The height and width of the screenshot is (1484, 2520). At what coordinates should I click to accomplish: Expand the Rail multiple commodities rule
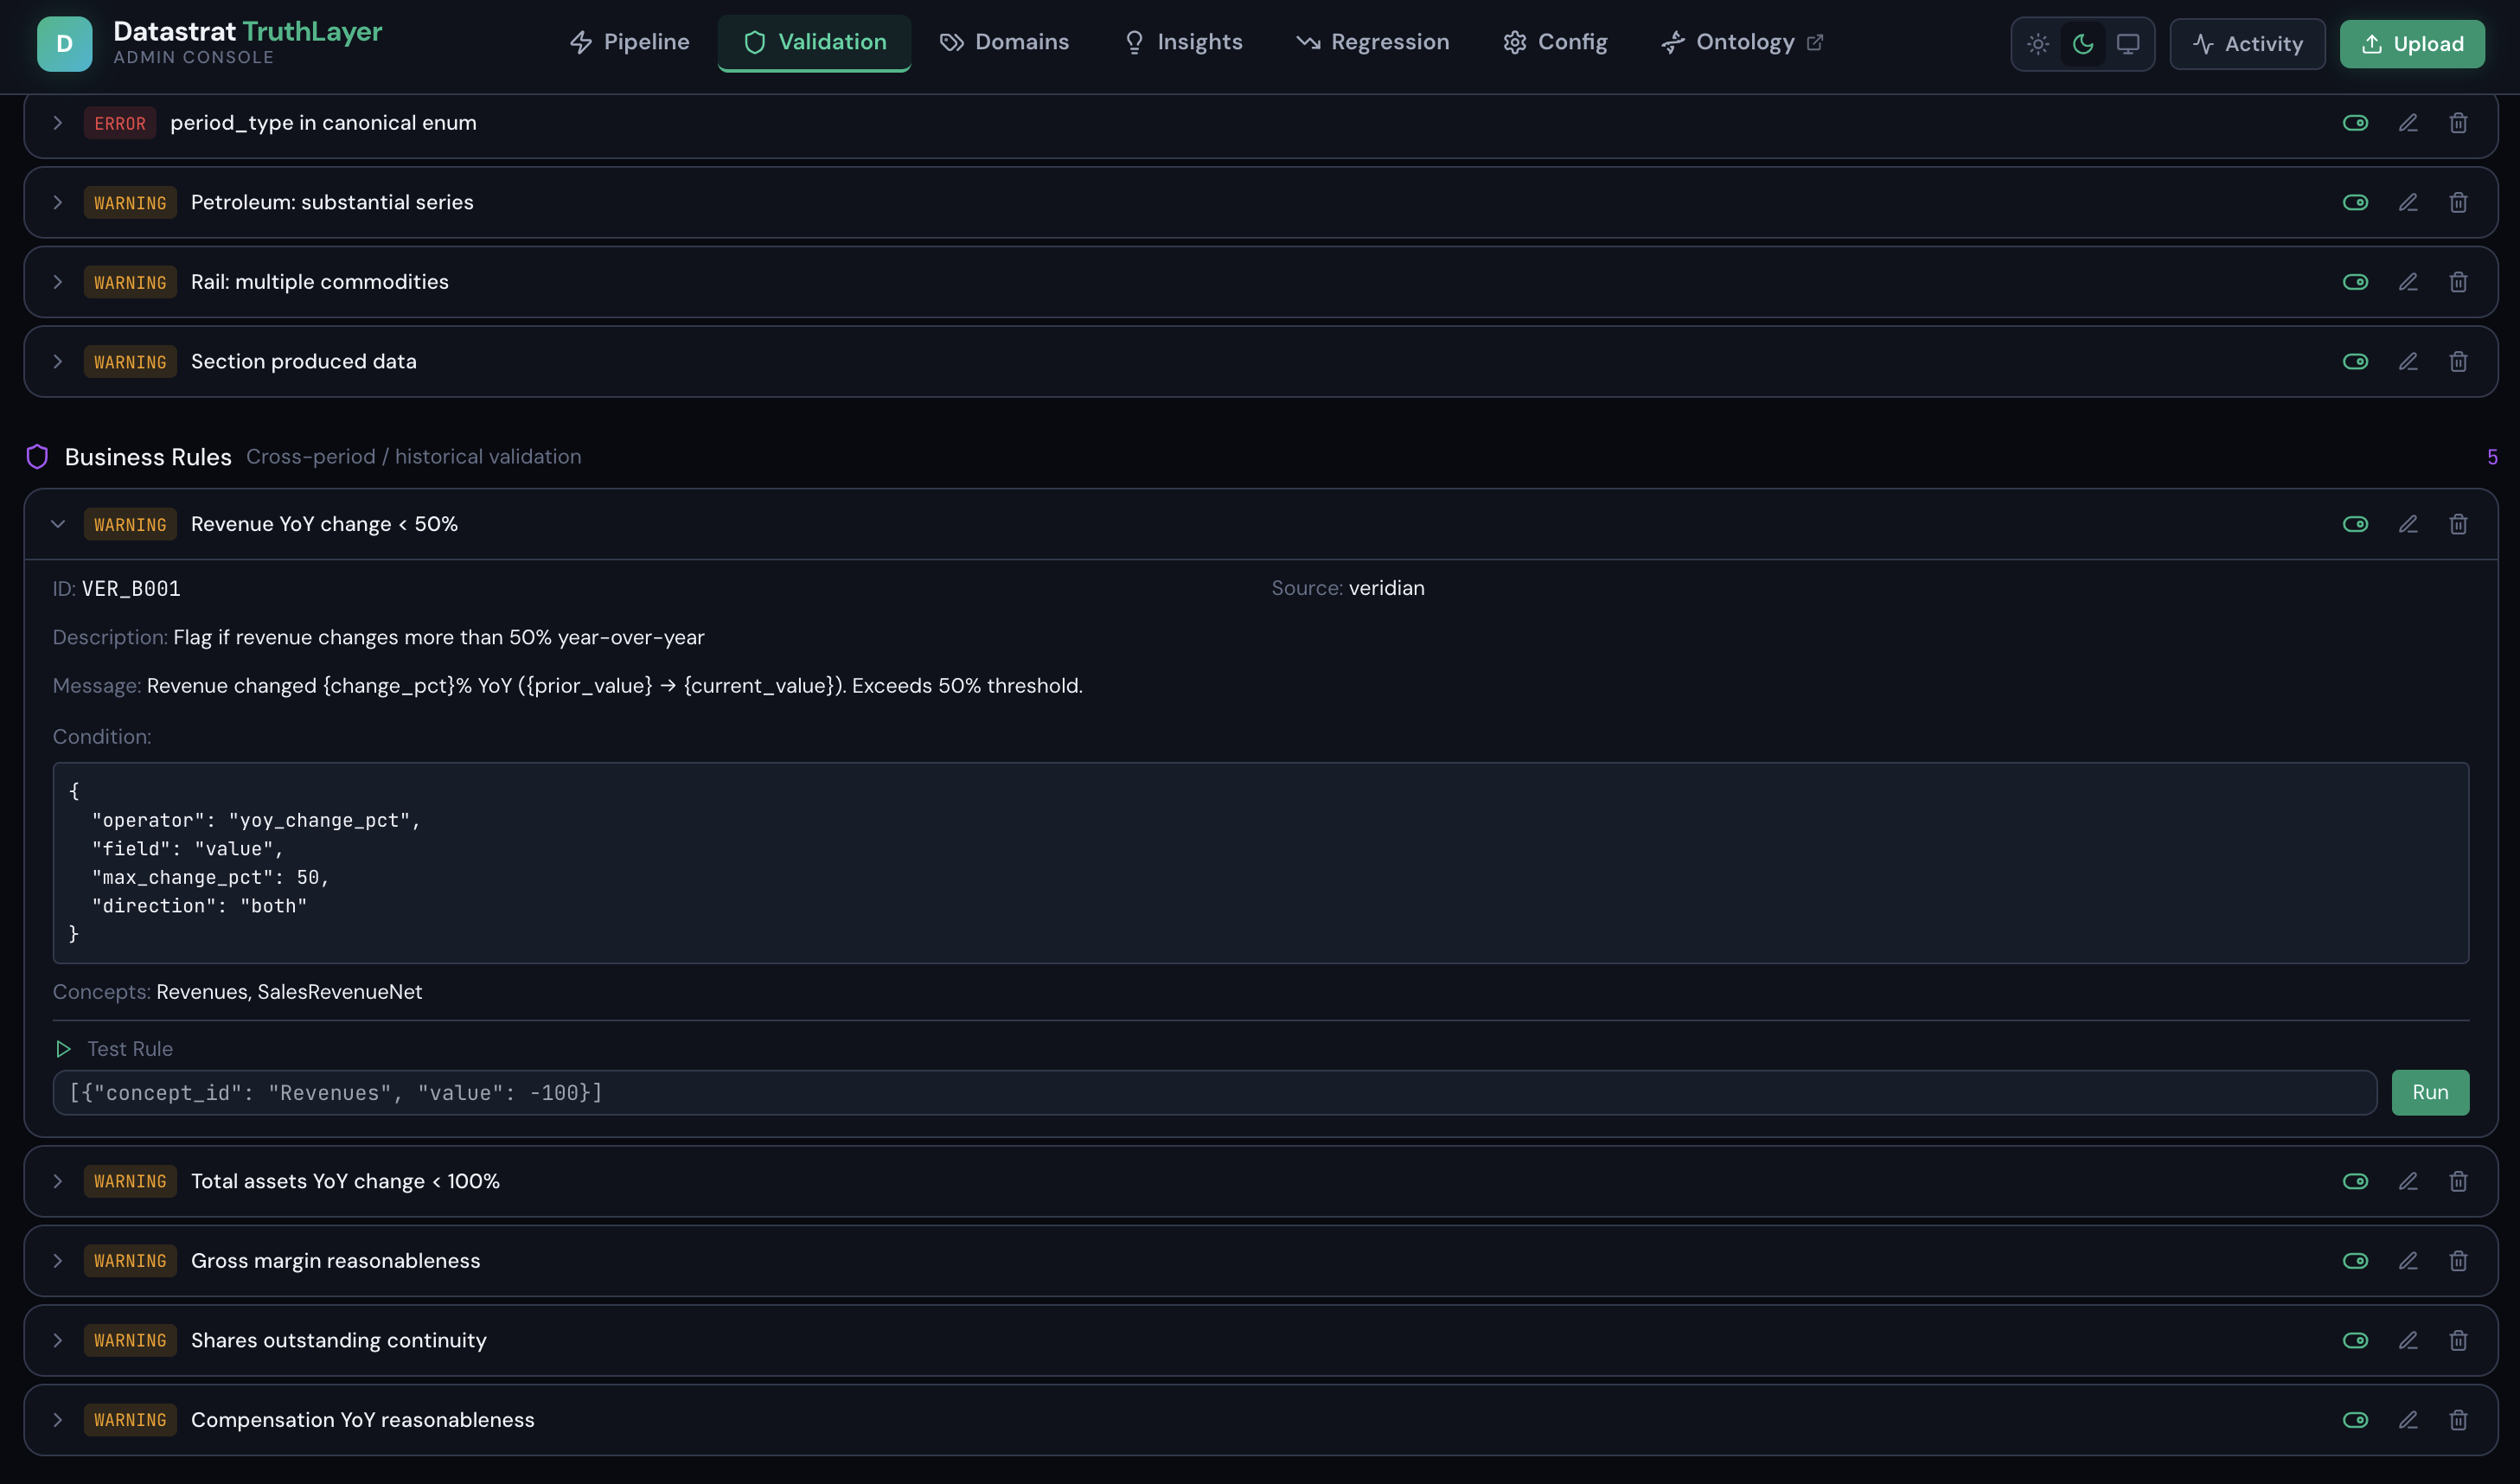(x=58, y=282)
